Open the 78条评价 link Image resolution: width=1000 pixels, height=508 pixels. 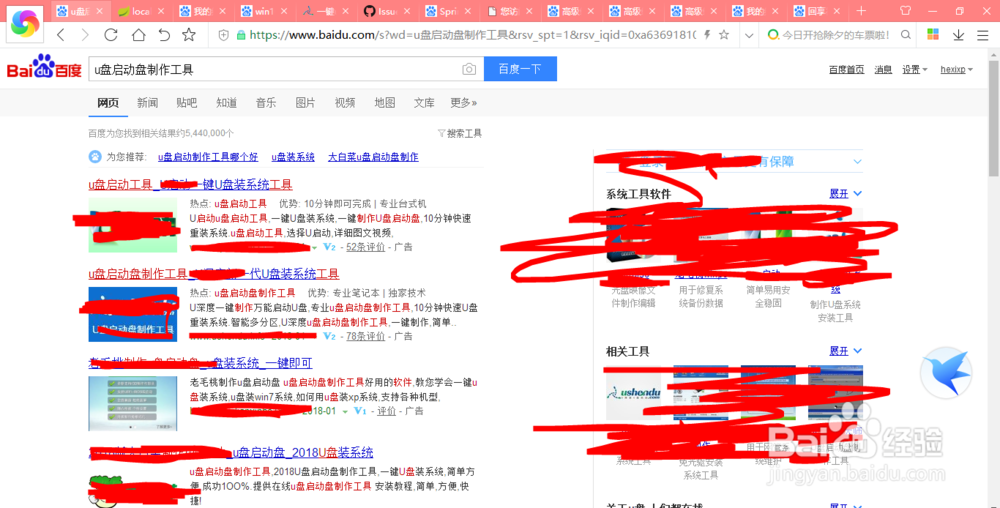click(365, 336)
